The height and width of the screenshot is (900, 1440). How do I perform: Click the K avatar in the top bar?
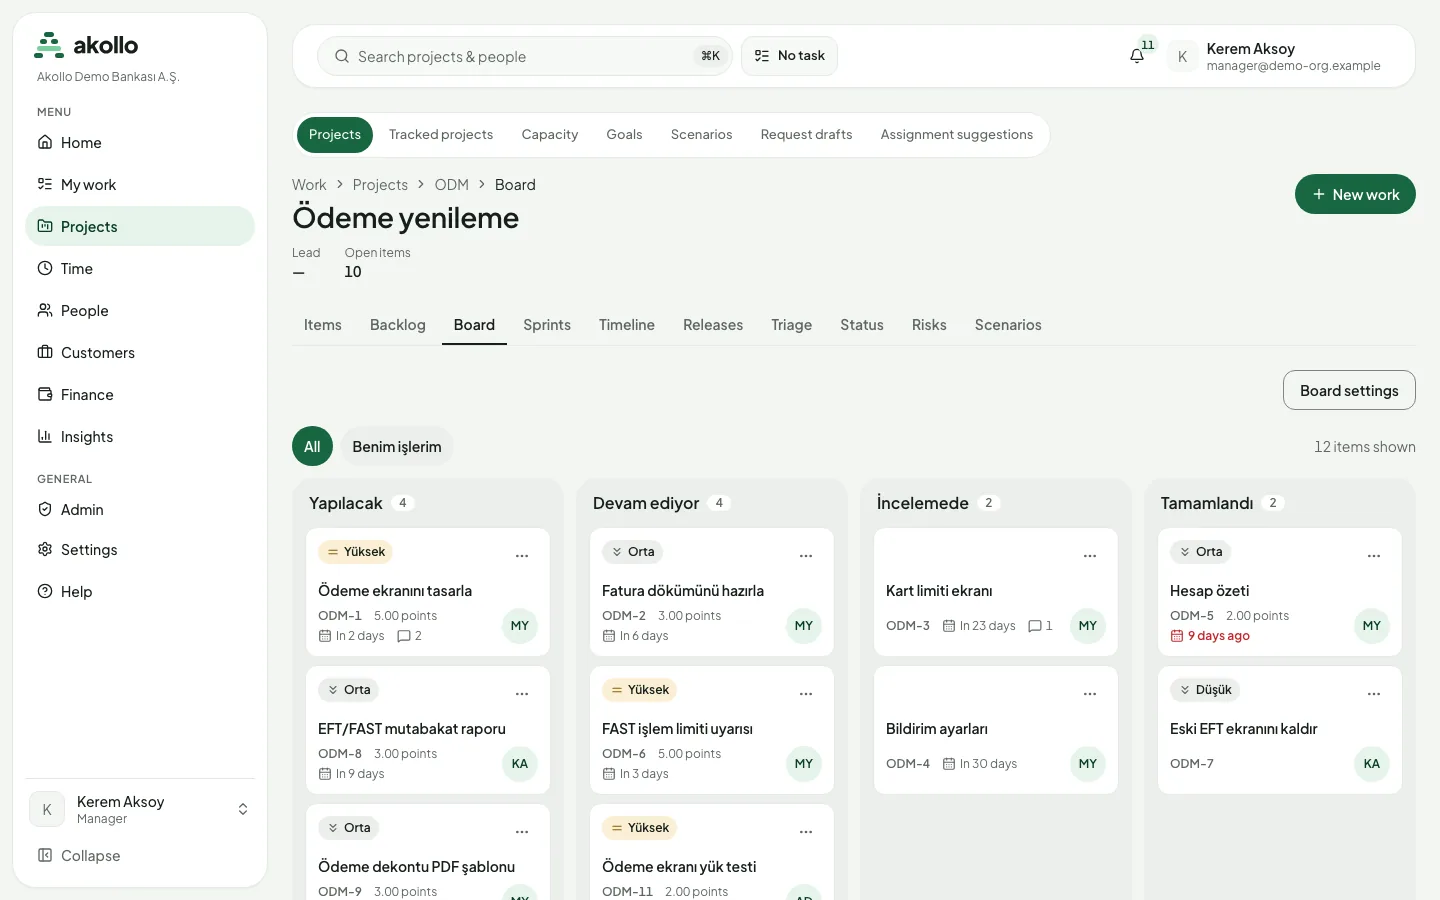(x=1182, y=57)
